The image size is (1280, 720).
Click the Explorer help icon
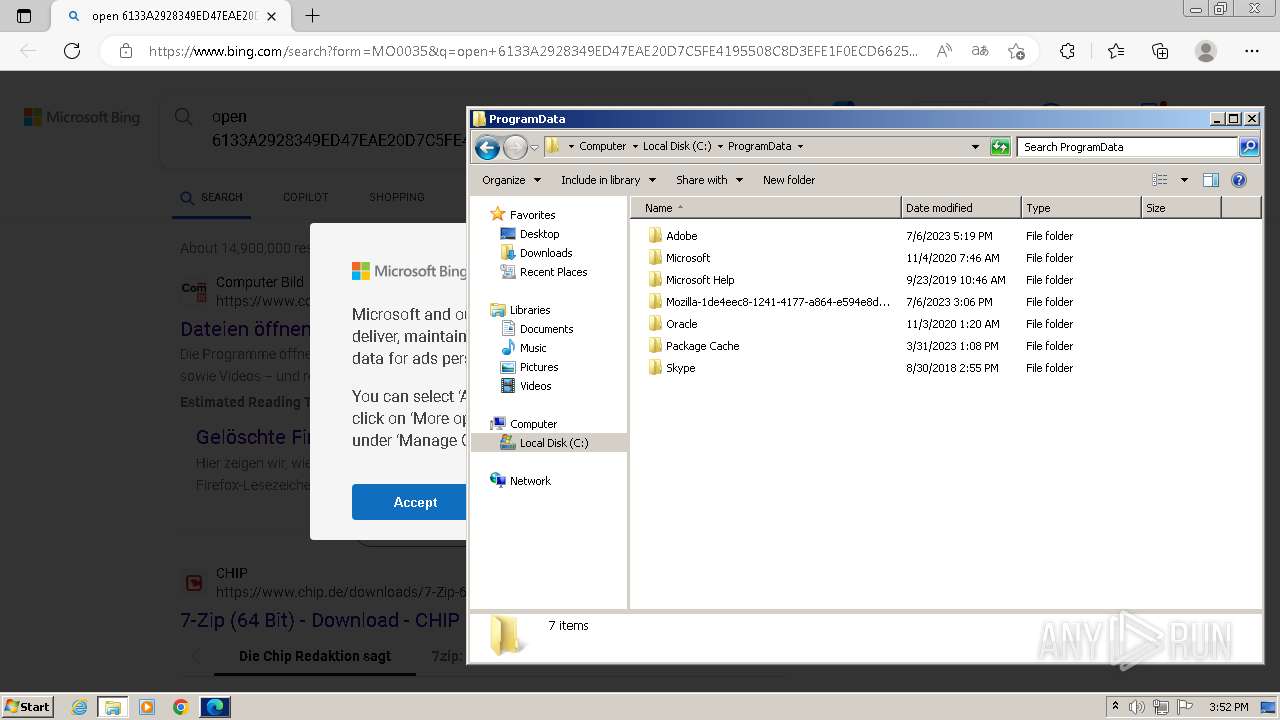coord(1239,180)
